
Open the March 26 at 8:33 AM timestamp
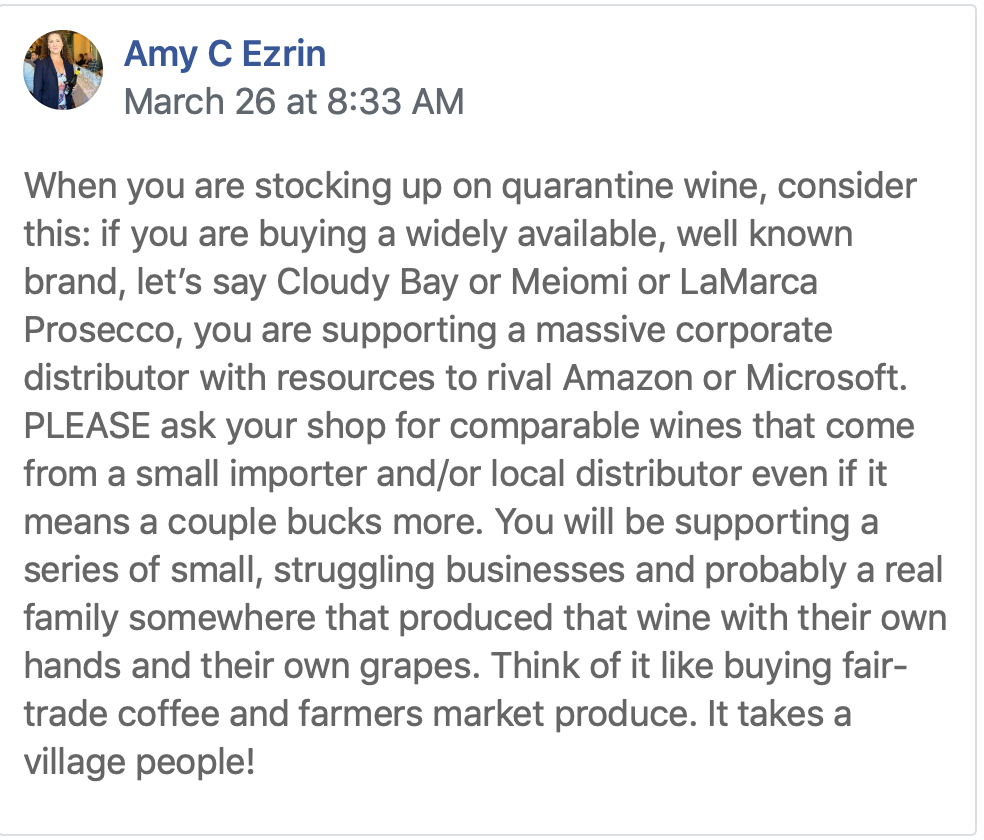point(294,102)
